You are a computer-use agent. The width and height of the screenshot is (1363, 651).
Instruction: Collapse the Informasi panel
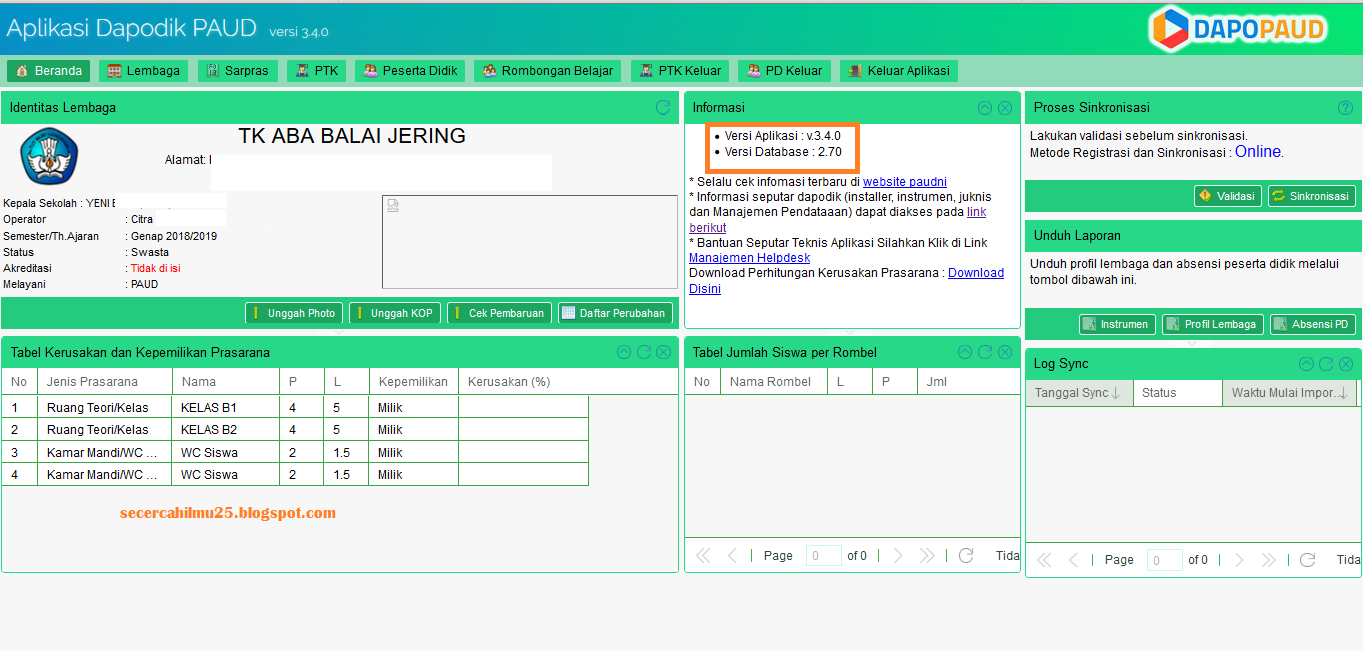coord(985,107)
